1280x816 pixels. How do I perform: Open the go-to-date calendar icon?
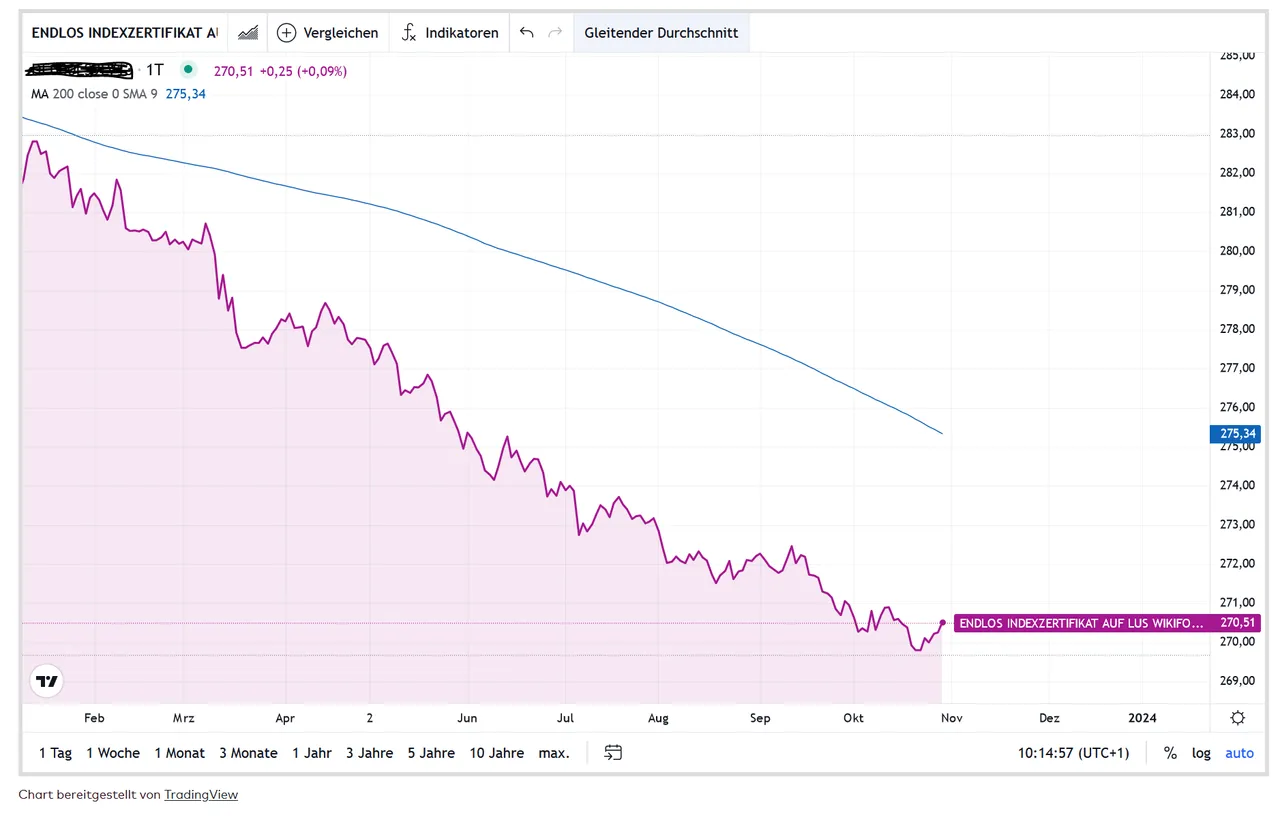point(613,753)
